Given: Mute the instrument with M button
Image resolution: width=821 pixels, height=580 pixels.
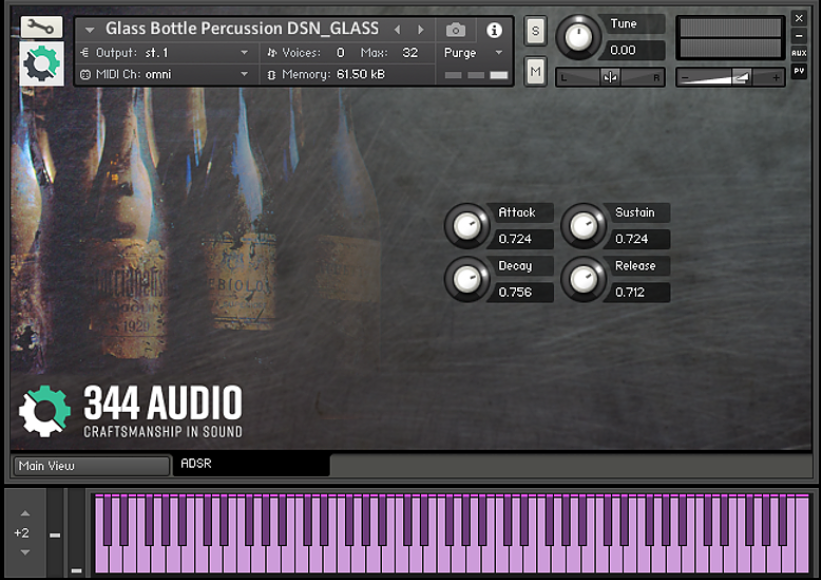Looking at the screenshot, I should point(535,71).
